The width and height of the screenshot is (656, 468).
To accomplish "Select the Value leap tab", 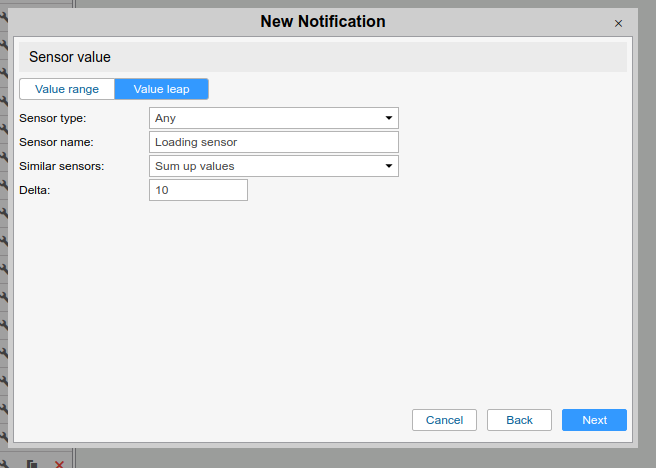I will [x=161, y=89].
